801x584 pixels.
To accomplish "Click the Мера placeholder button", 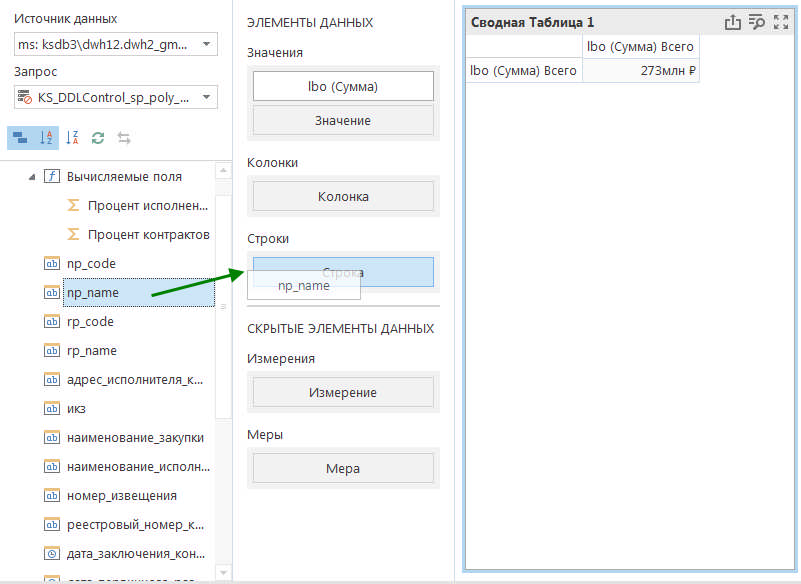I will [x=343, y=468].
